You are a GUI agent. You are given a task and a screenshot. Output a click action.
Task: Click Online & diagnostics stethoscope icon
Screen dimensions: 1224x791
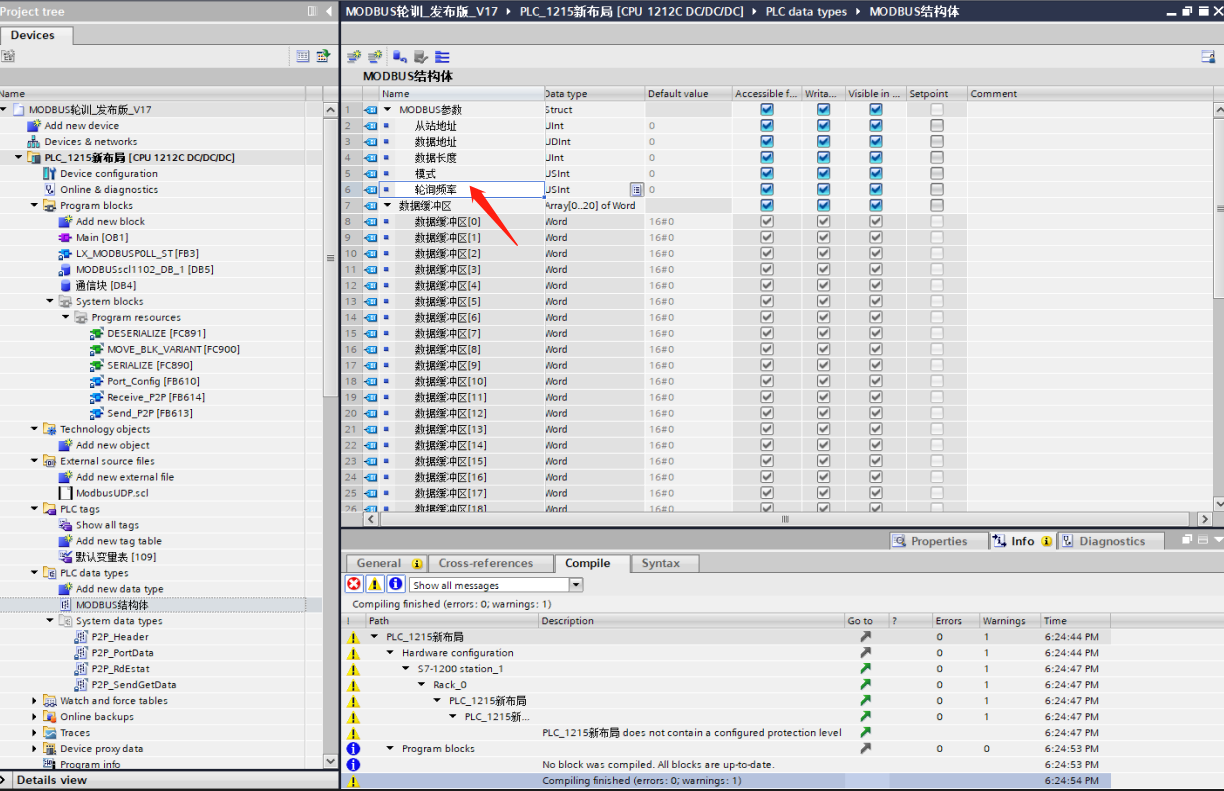[50, 190]
